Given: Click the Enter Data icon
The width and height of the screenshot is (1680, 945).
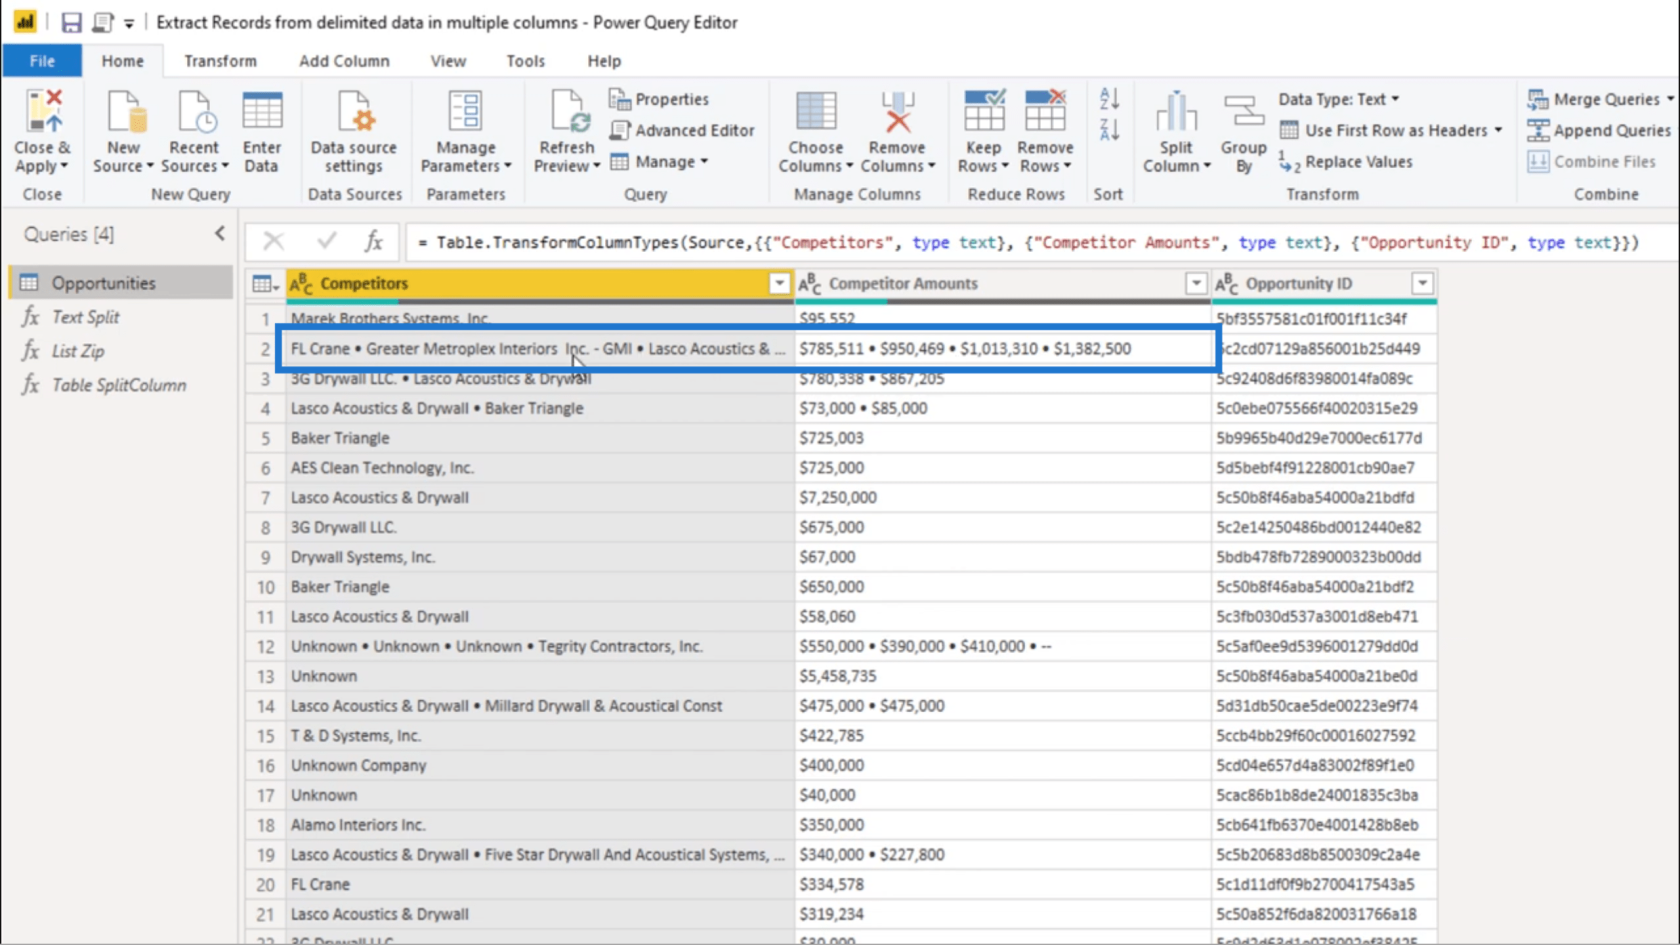Looking at the screenshot, I should pyautogui.click(x=262, y=111).
